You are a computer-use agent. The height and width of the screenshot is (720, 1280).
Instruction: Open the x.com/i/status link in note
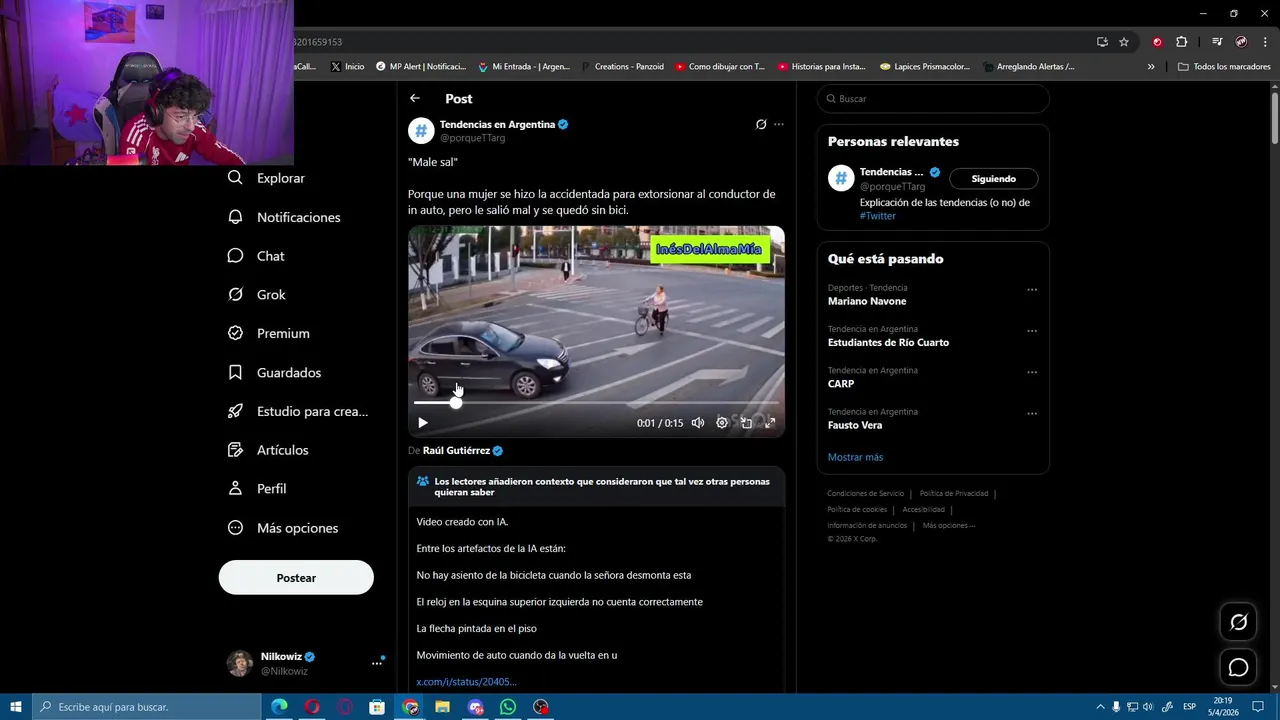click(x=467, y=682)
